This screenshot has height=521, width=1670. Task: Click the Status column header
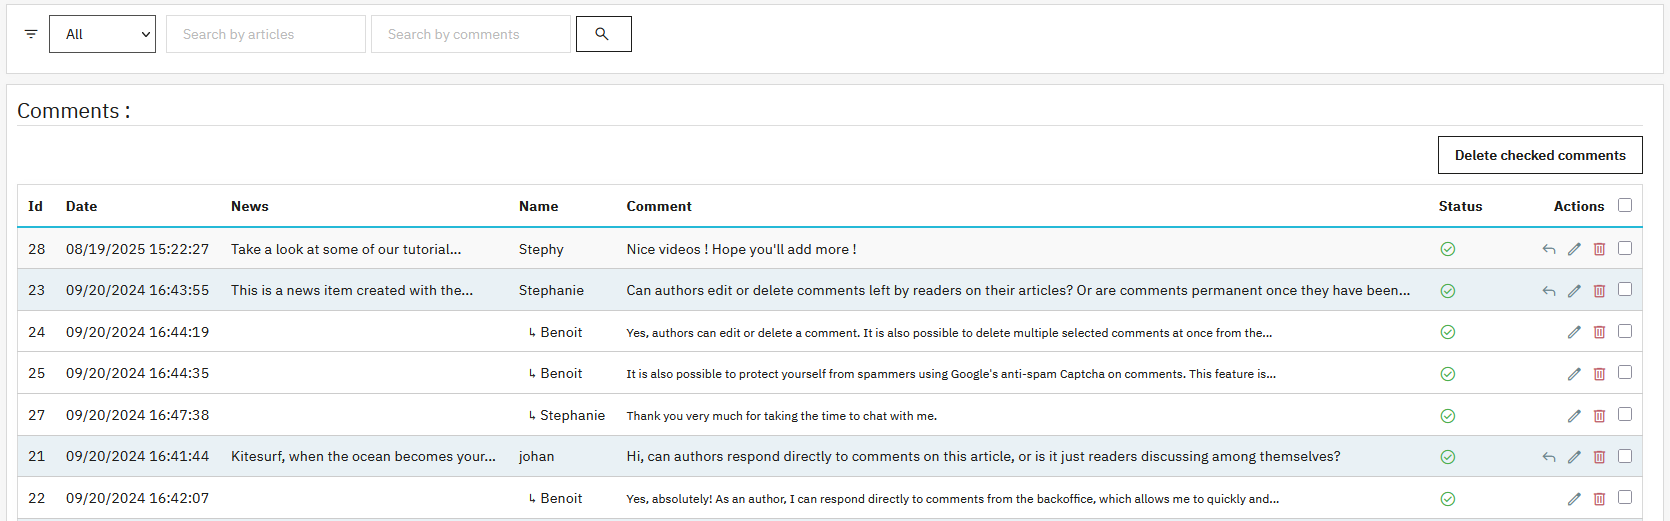1460,206
